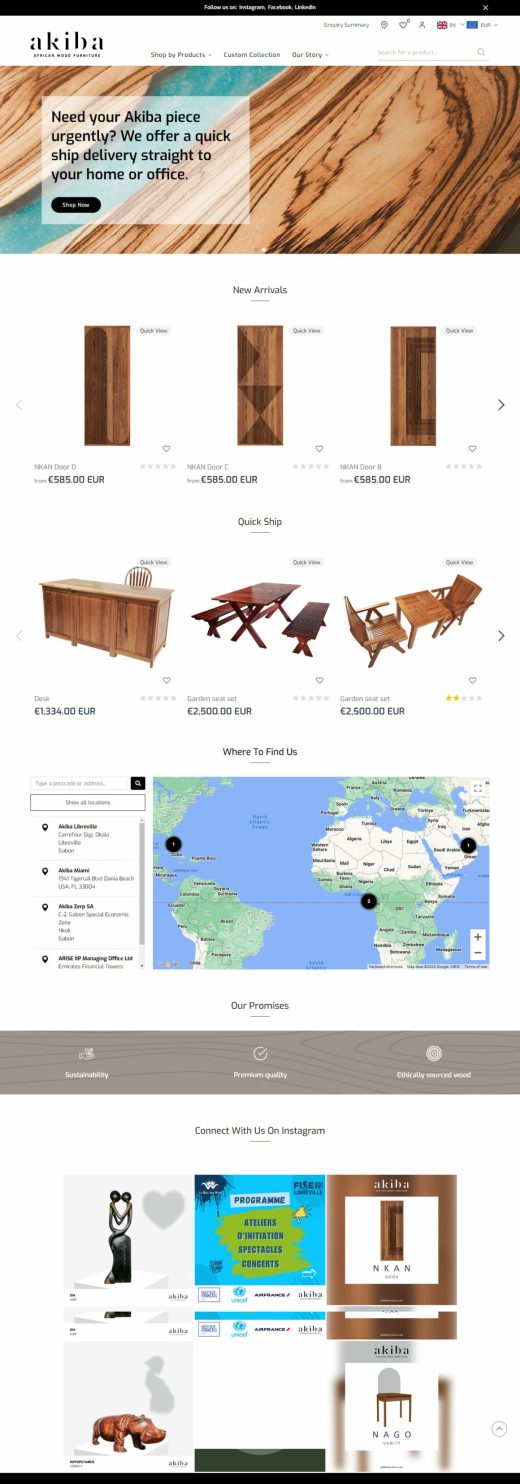Image resolution: width=520 pixels, height=1484 pixels.
Task: Click Show all locations button
Action: click(88, 802)
